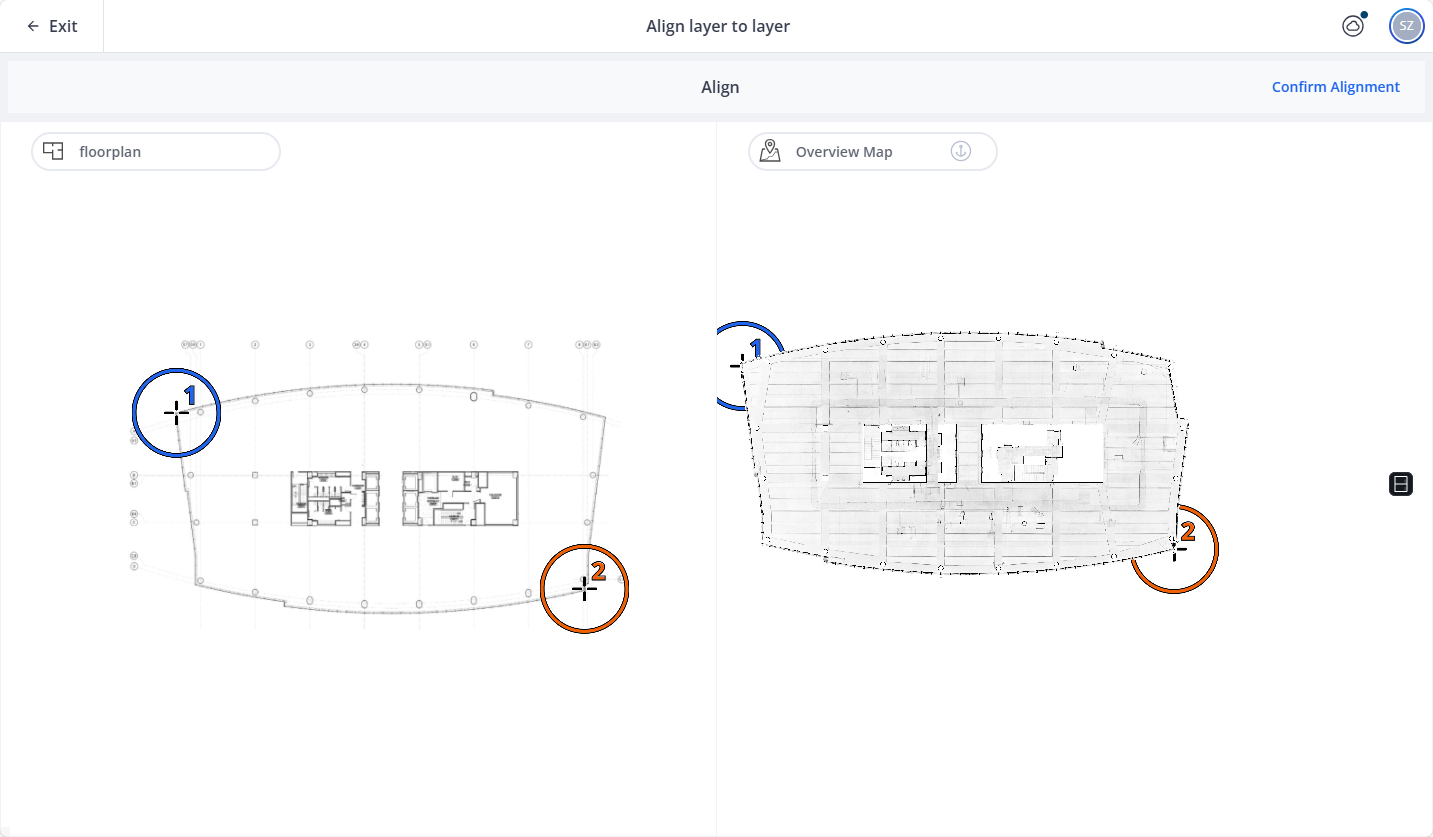Click the large white core in Overview Map scan
Viewport: 1433px width, 837px height.
1040,453
